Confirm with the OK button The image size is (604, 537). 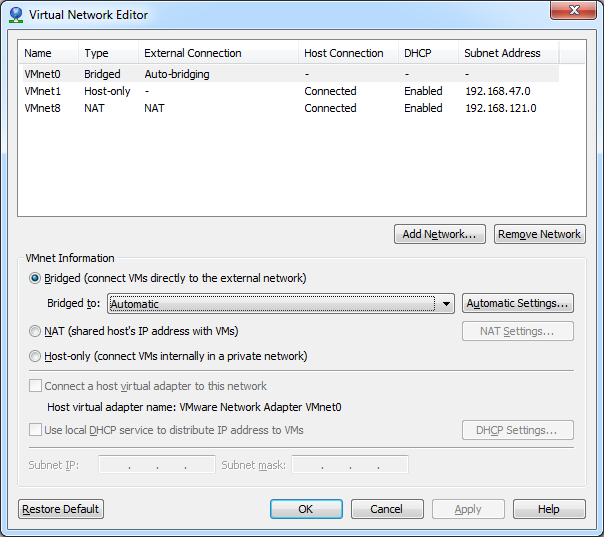(x=306, y=509)
